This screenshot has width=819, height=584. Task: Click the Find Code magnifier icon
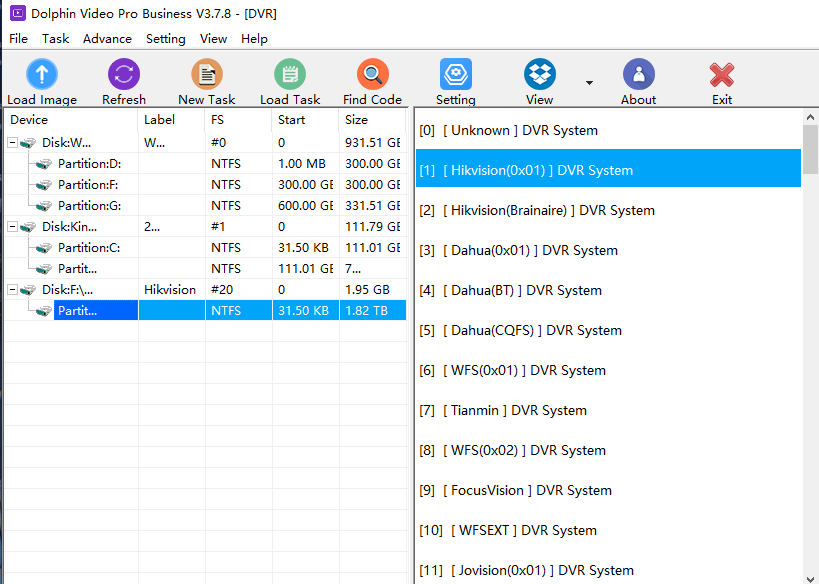pos(372,74)
